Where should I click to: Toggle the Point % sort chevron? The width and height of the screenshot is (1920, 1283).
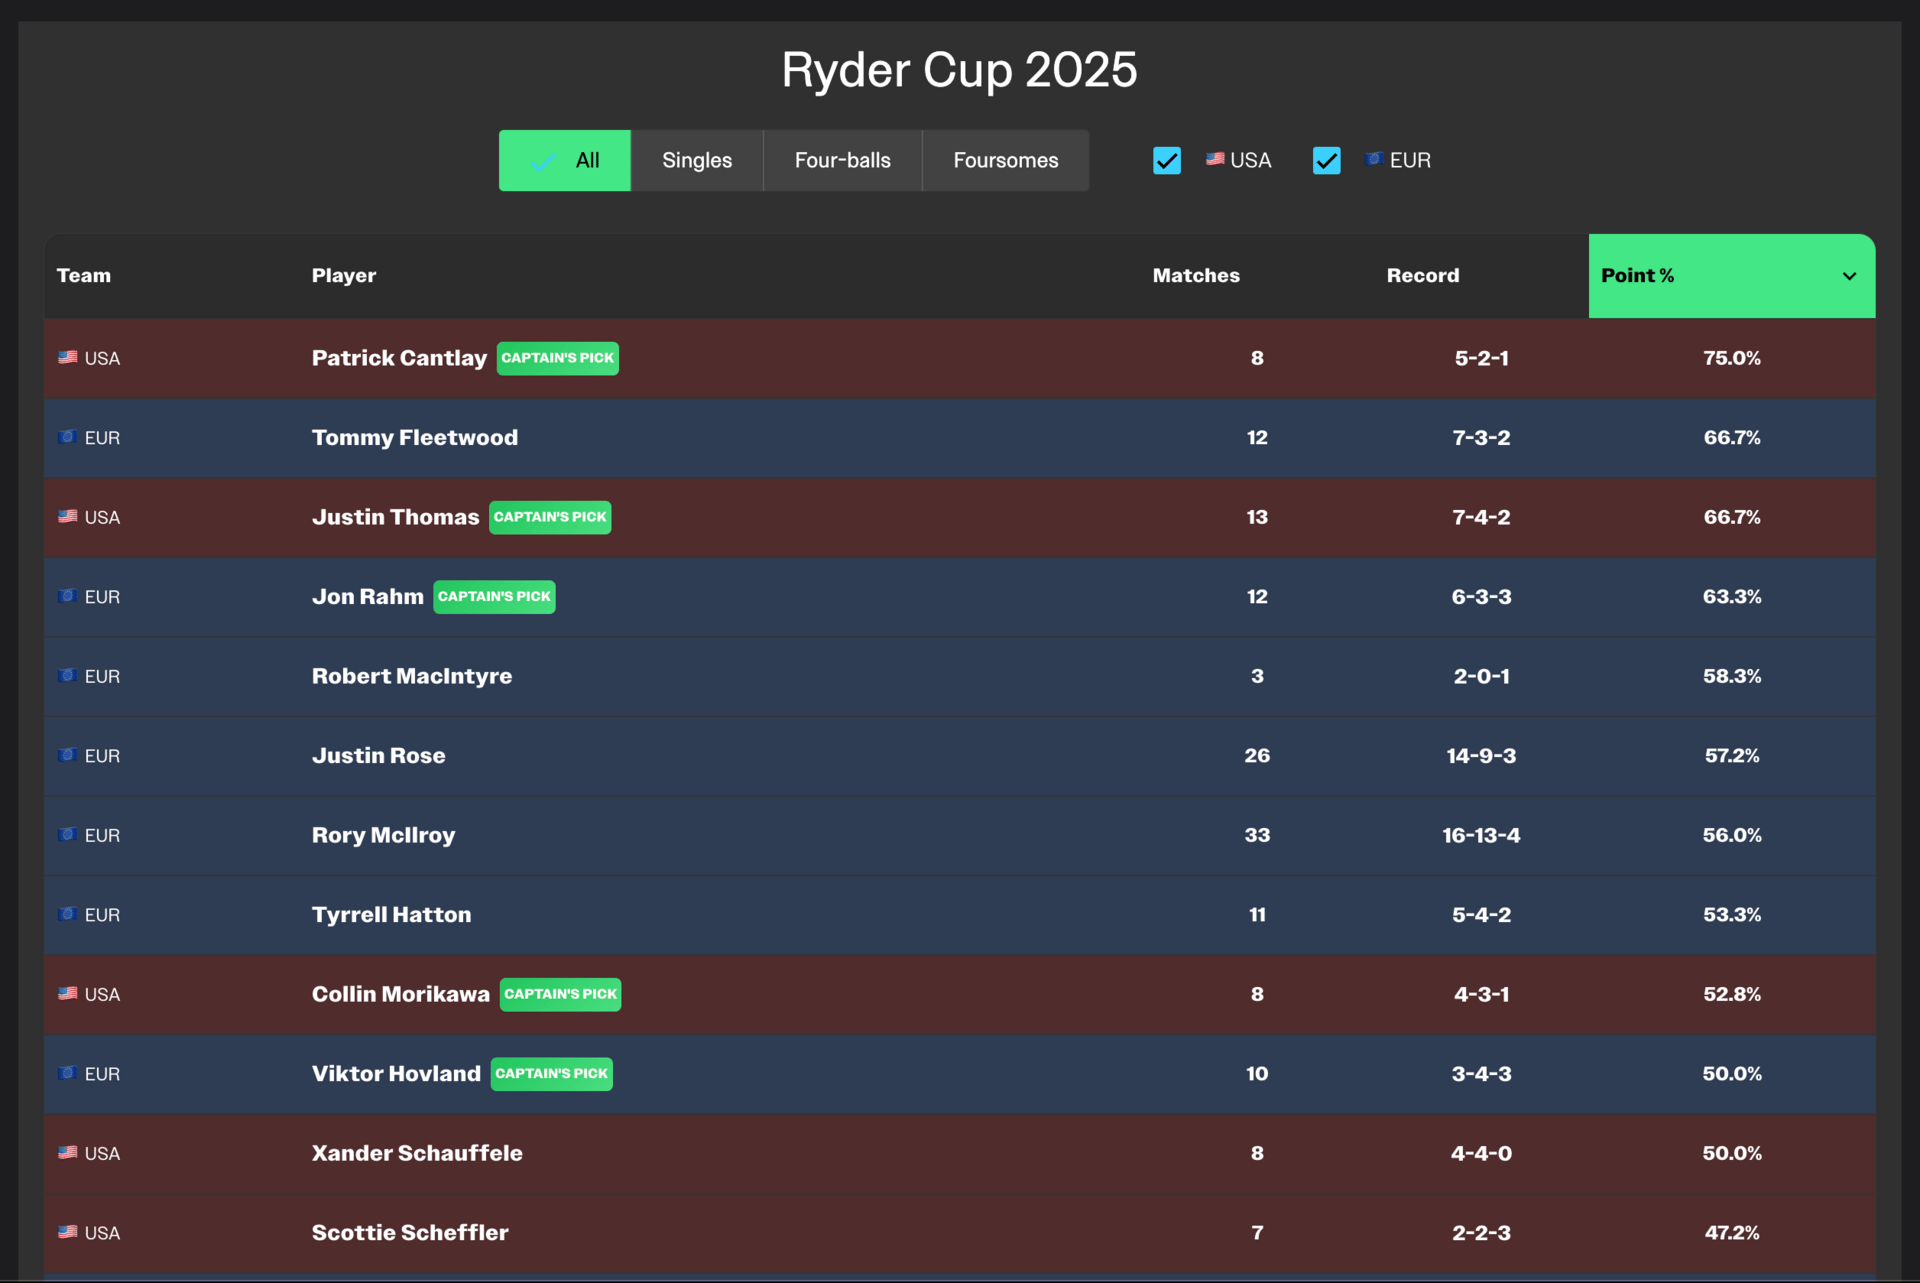pos(1849,276)
